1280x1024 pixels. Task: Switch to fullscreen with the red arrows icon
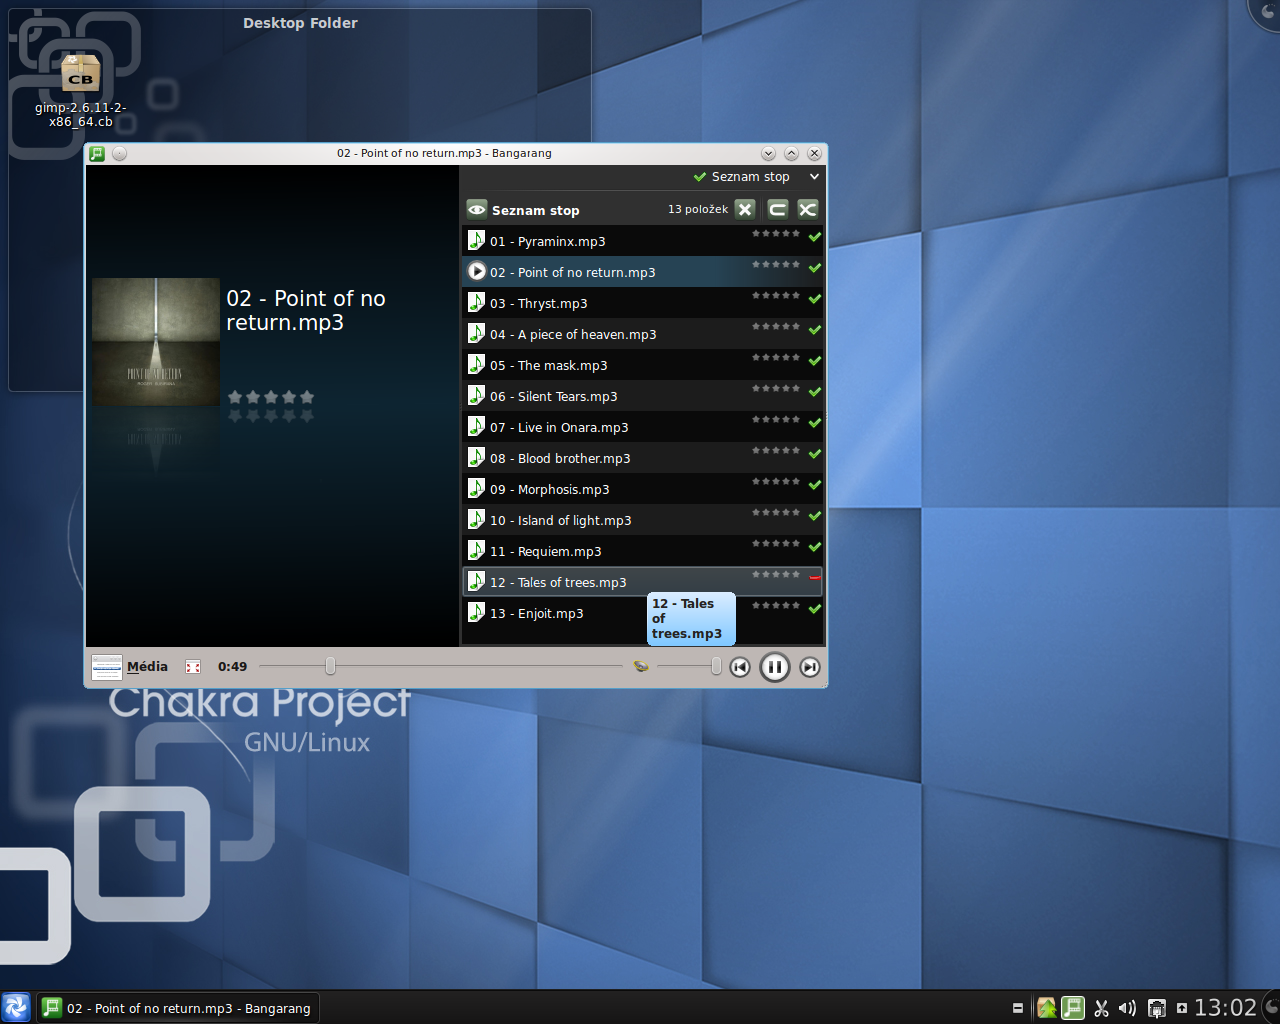click(193, 667)
